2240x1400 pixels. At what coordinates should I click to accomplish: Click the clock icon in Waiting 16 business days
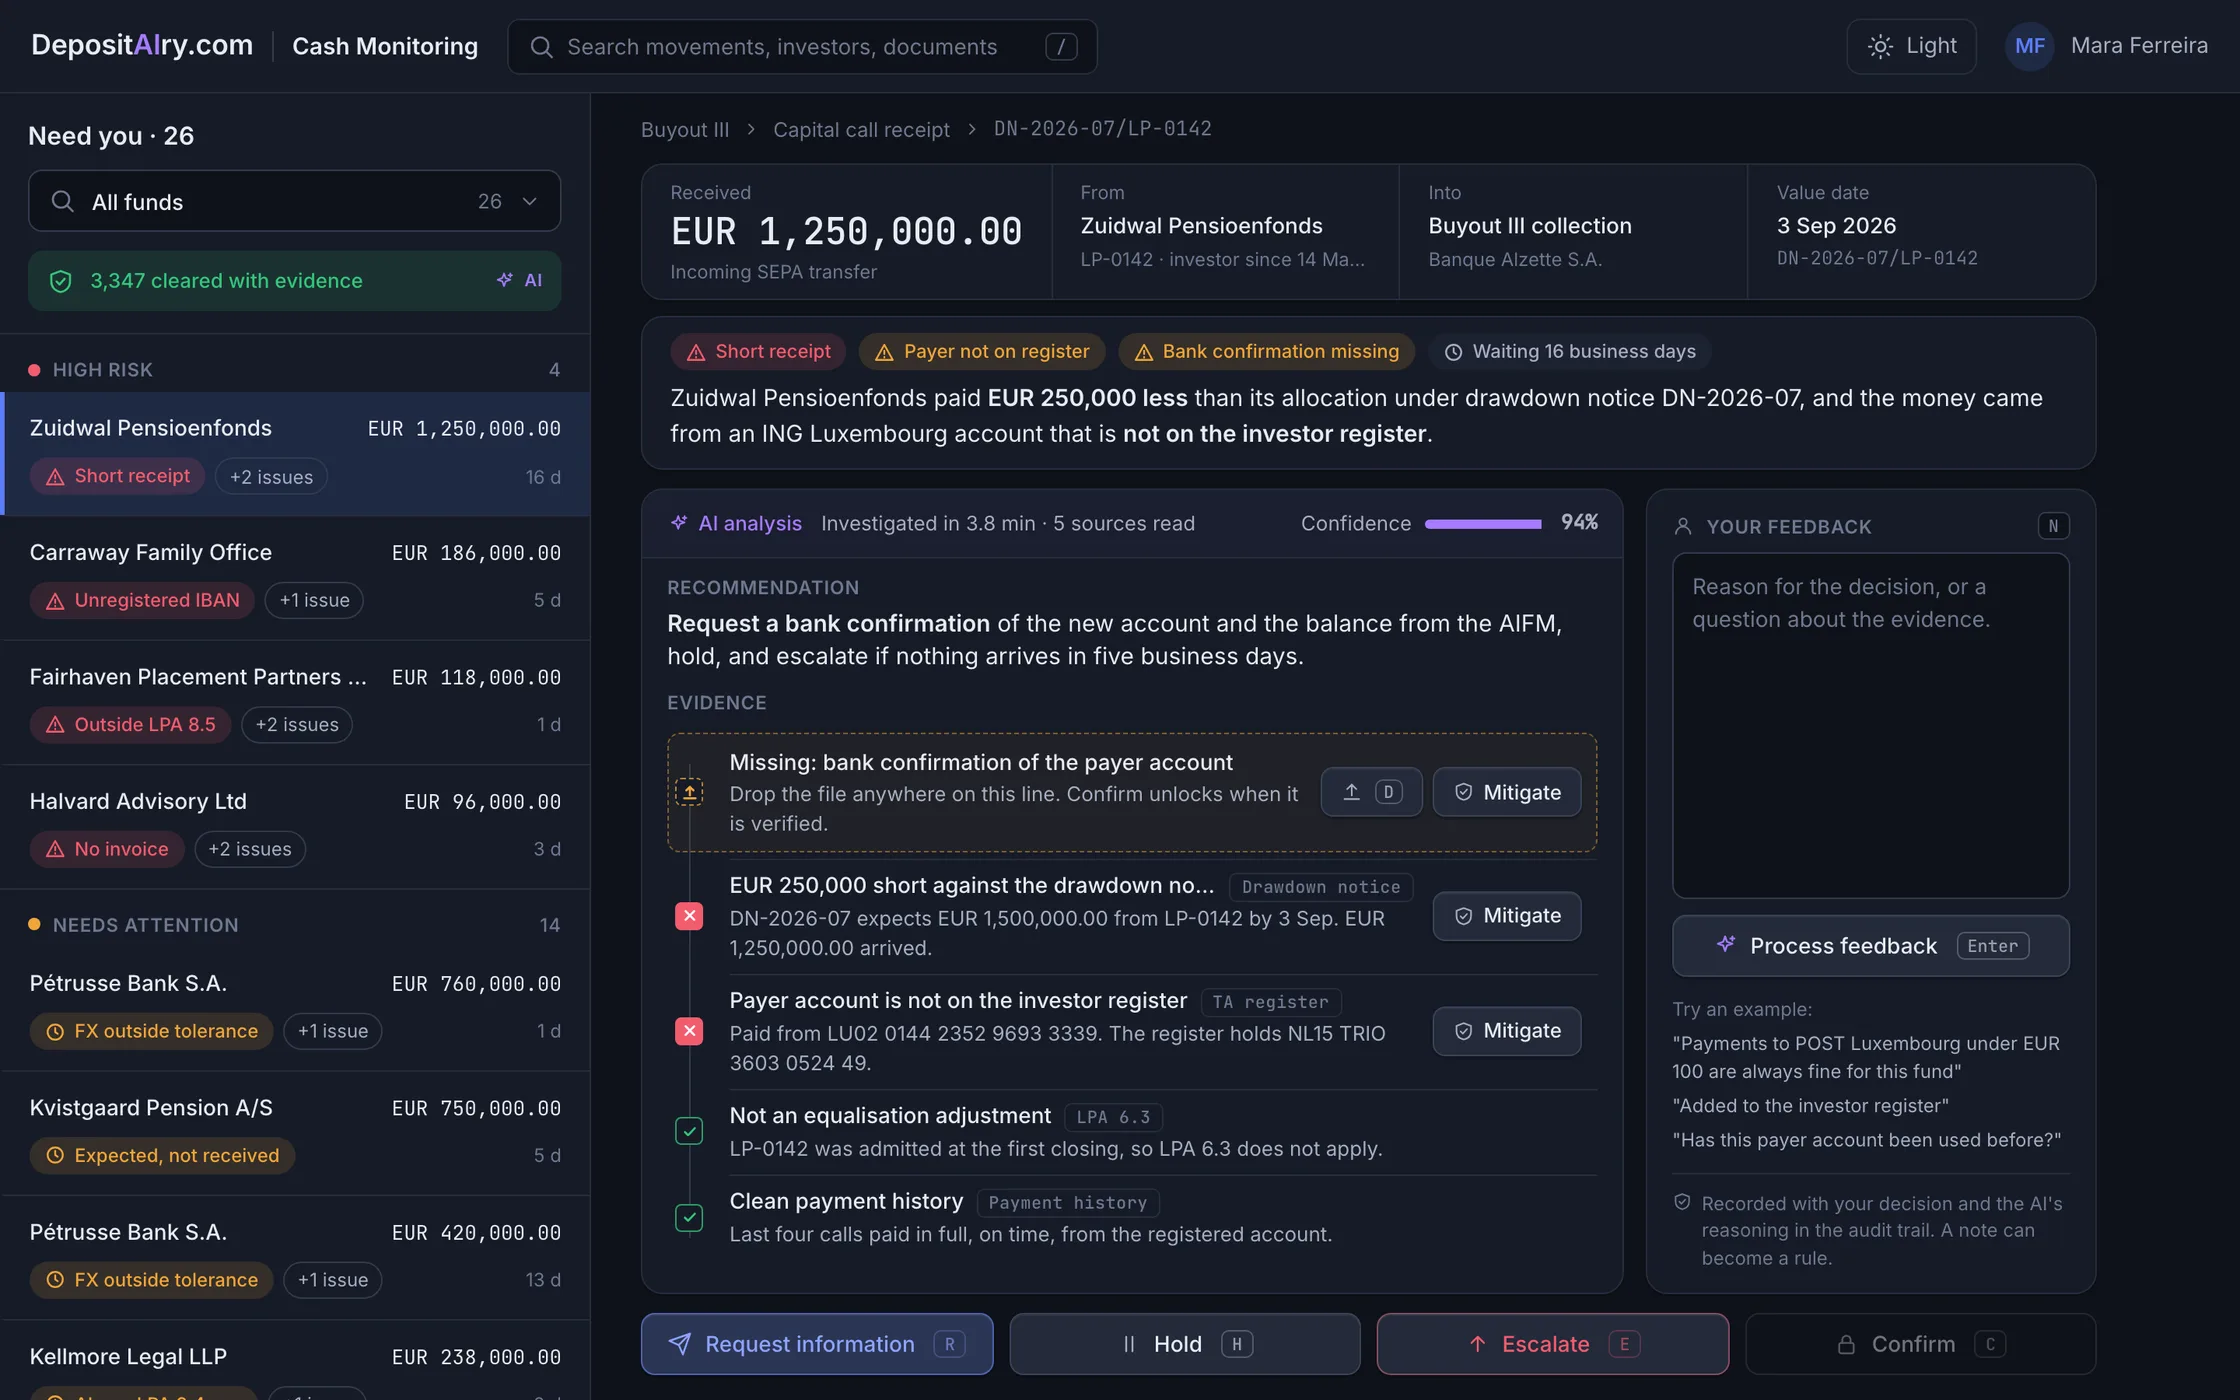click(1454, 352)
